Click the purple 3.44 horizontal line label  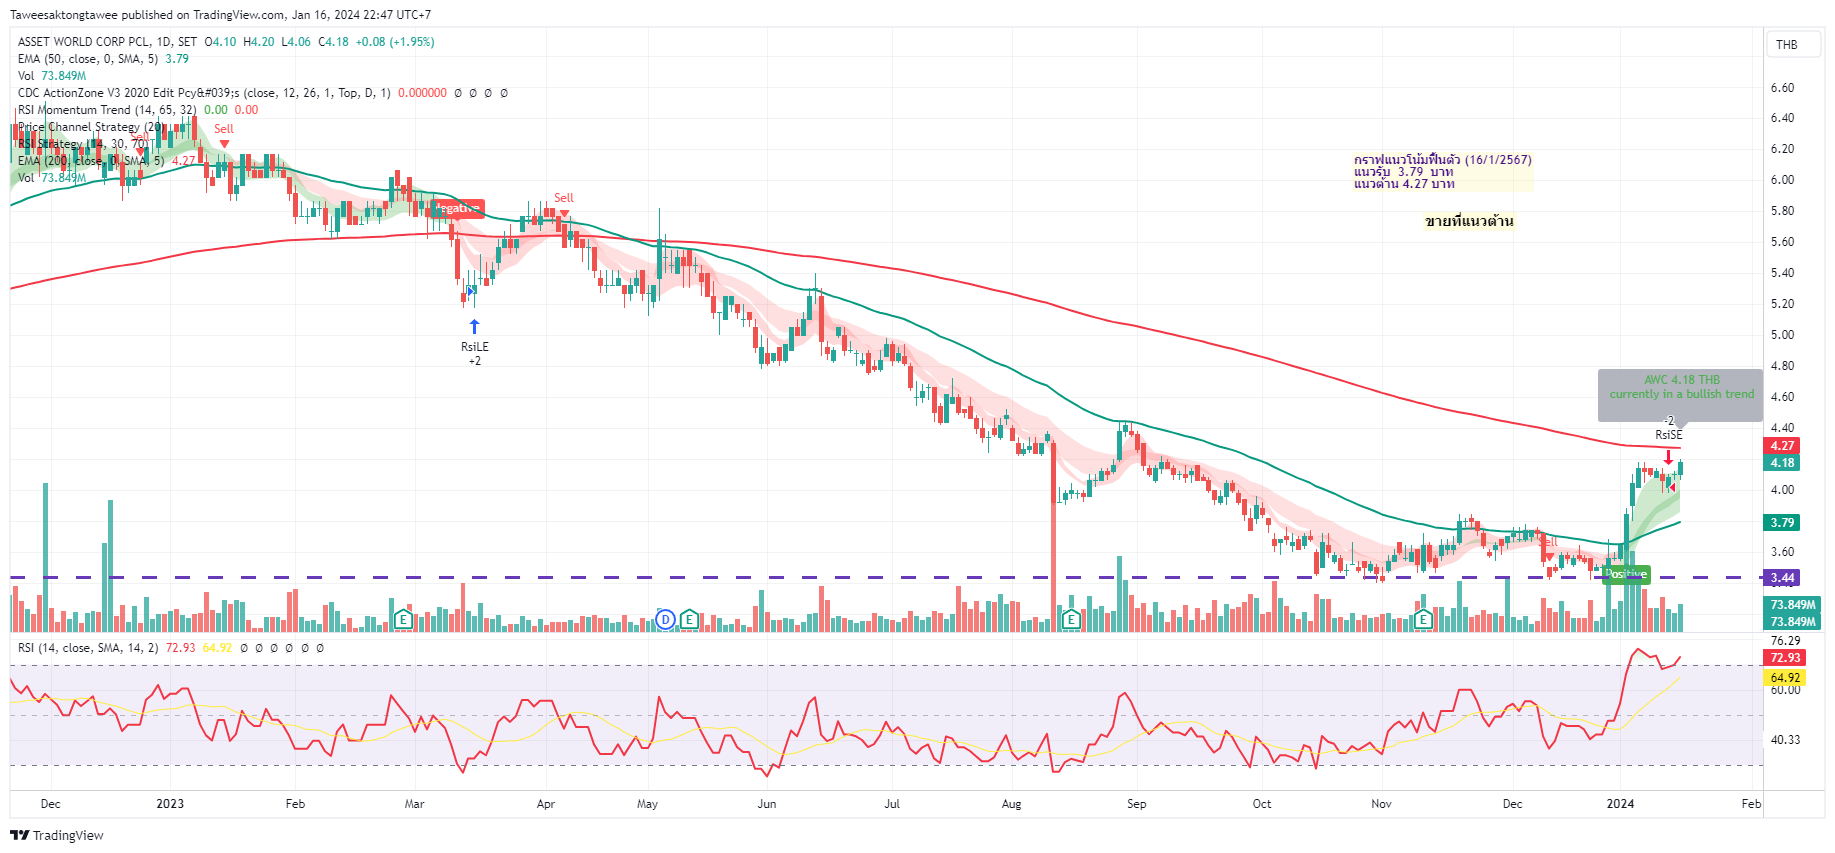point(1782,578)
